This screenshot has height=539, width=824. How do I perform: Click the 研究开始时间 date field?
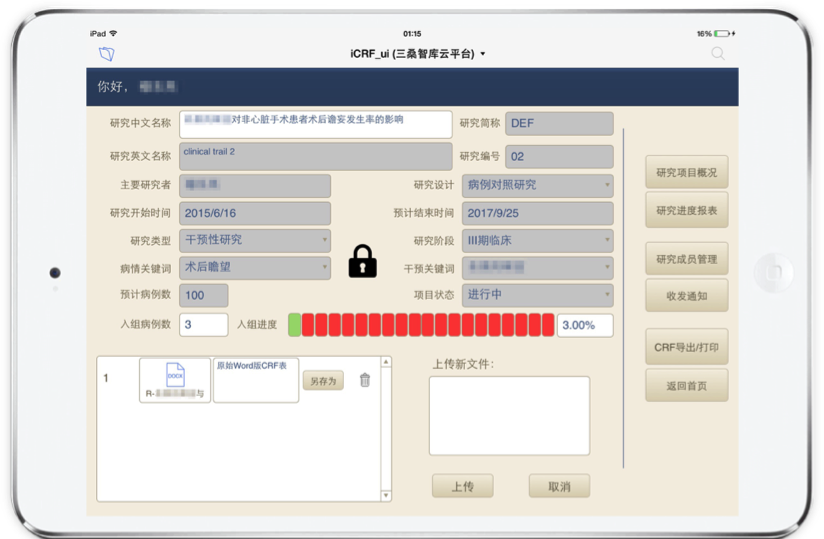point(255,213)
